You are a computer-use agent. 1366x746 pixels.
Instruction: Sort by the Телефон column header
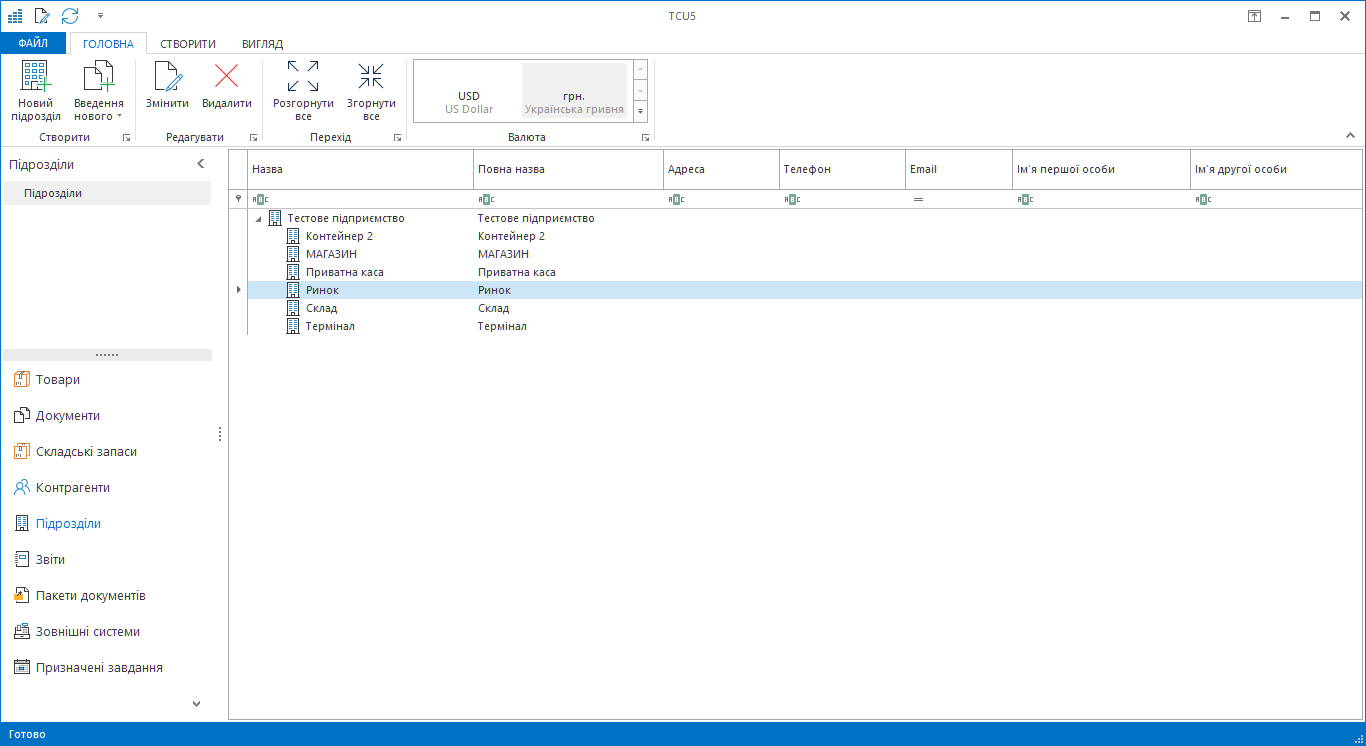842,169
